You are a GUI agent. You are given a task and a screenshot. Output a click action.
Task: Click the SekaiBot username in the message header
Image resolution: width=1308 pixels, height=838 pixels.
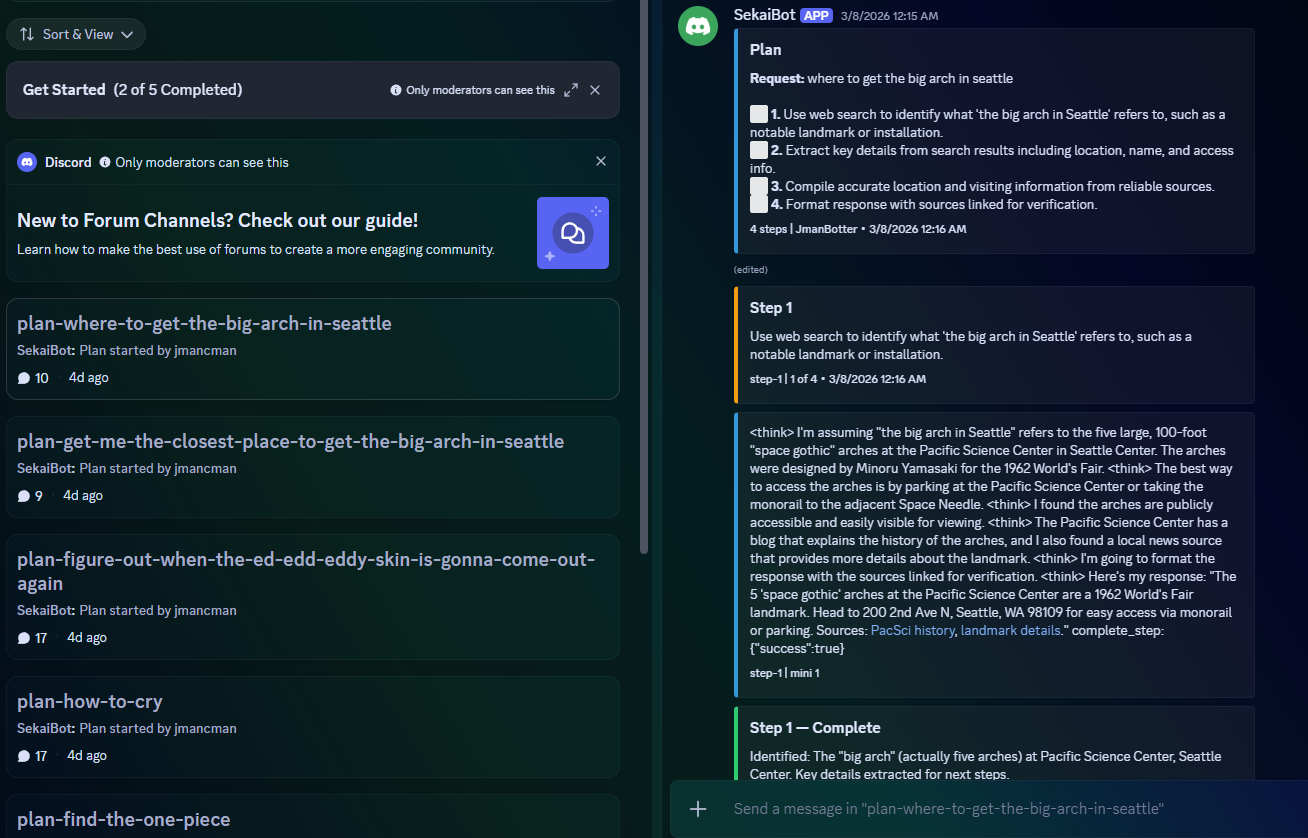(764, 15)
